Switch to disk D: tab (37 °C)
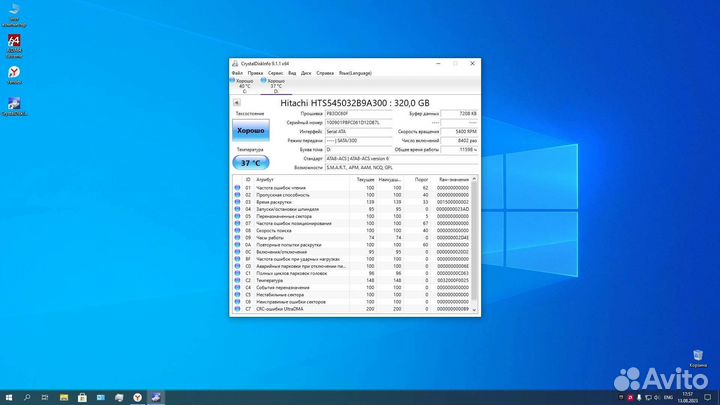The width and height of the screenshot is (720, 405). click(274, 86)
